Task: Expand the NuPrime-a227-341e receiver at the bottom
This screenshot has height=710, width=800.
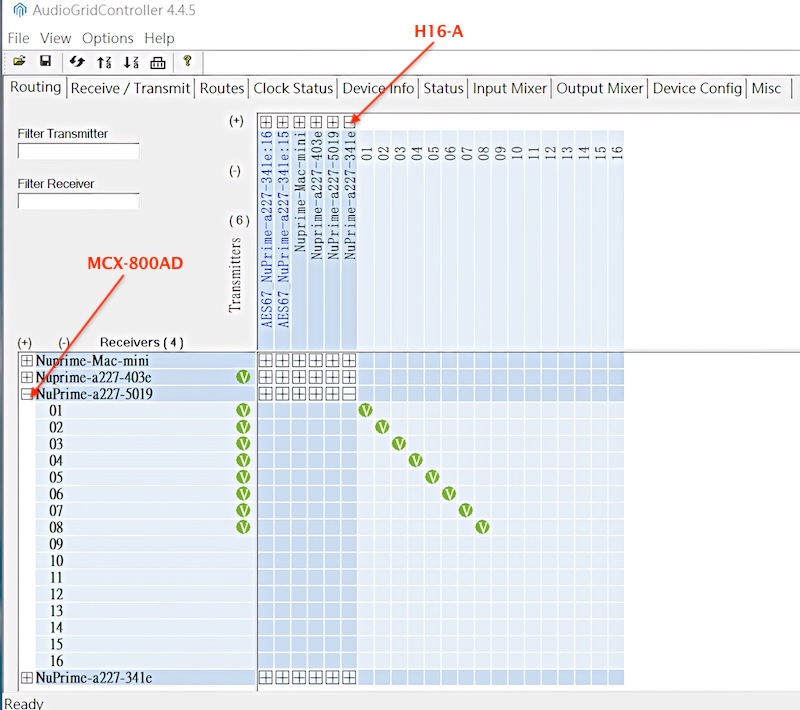Action: 27,678
